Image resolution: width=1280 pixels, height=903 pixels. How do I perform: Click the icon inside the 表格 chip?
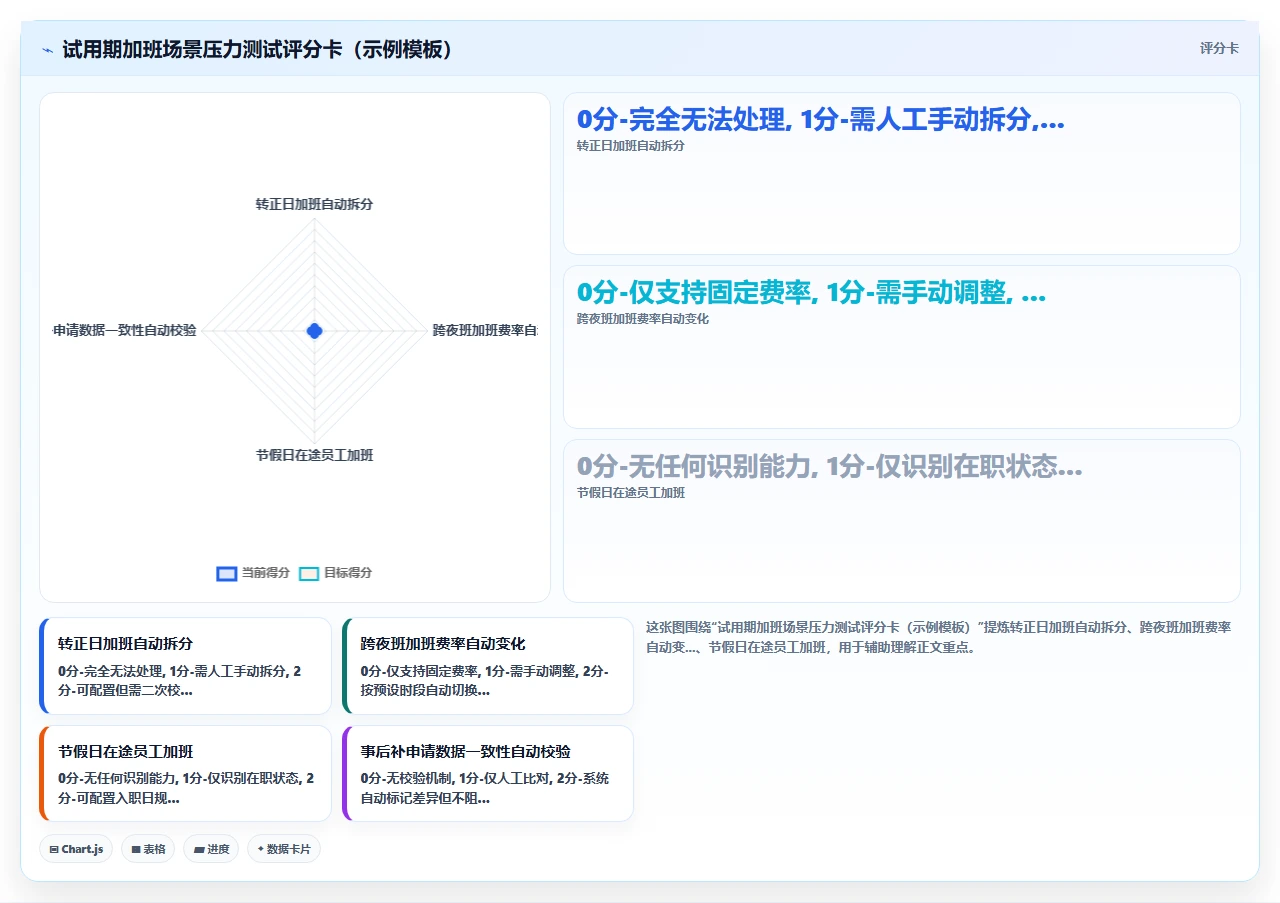click(x=136, y=849)
